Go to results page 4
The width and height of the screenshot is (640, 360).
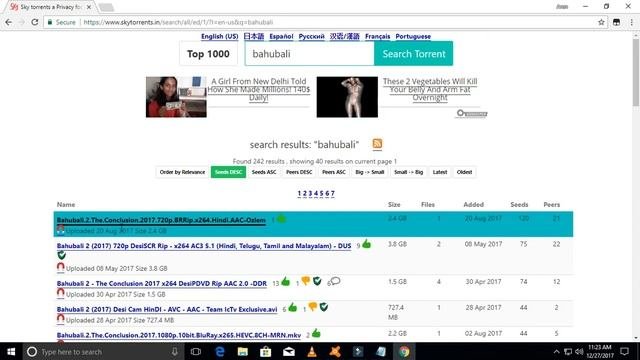pos(316,193)
